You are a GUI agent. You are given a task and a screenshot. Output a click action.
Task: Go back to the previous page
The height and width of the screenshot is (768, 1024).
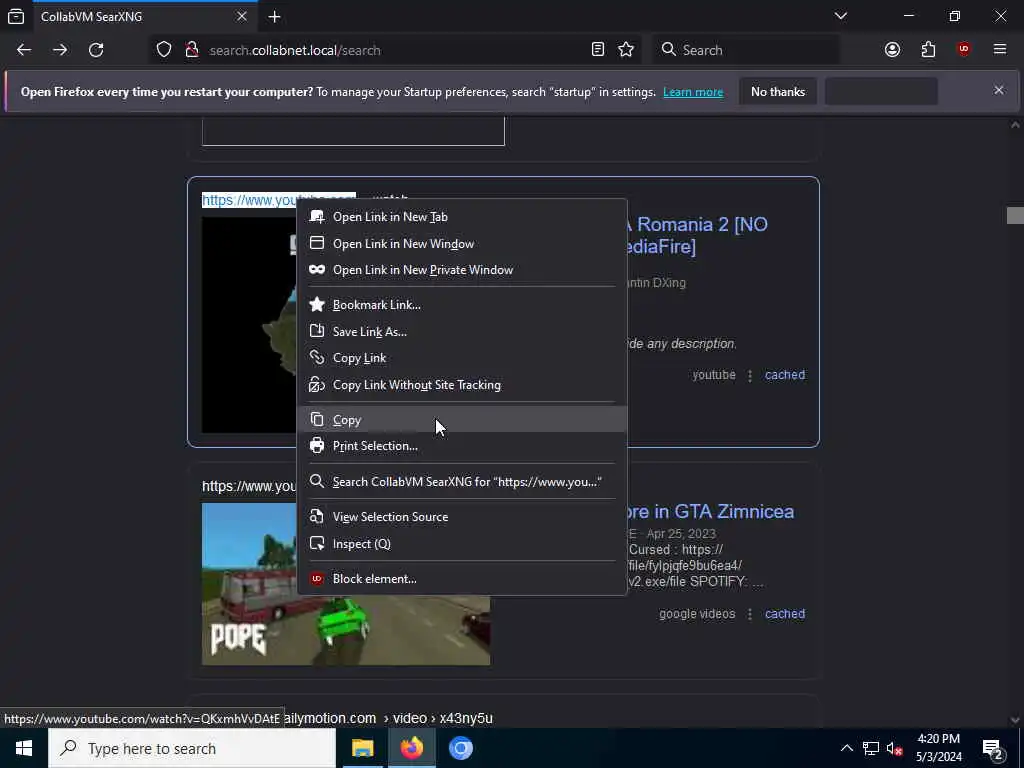24,50
